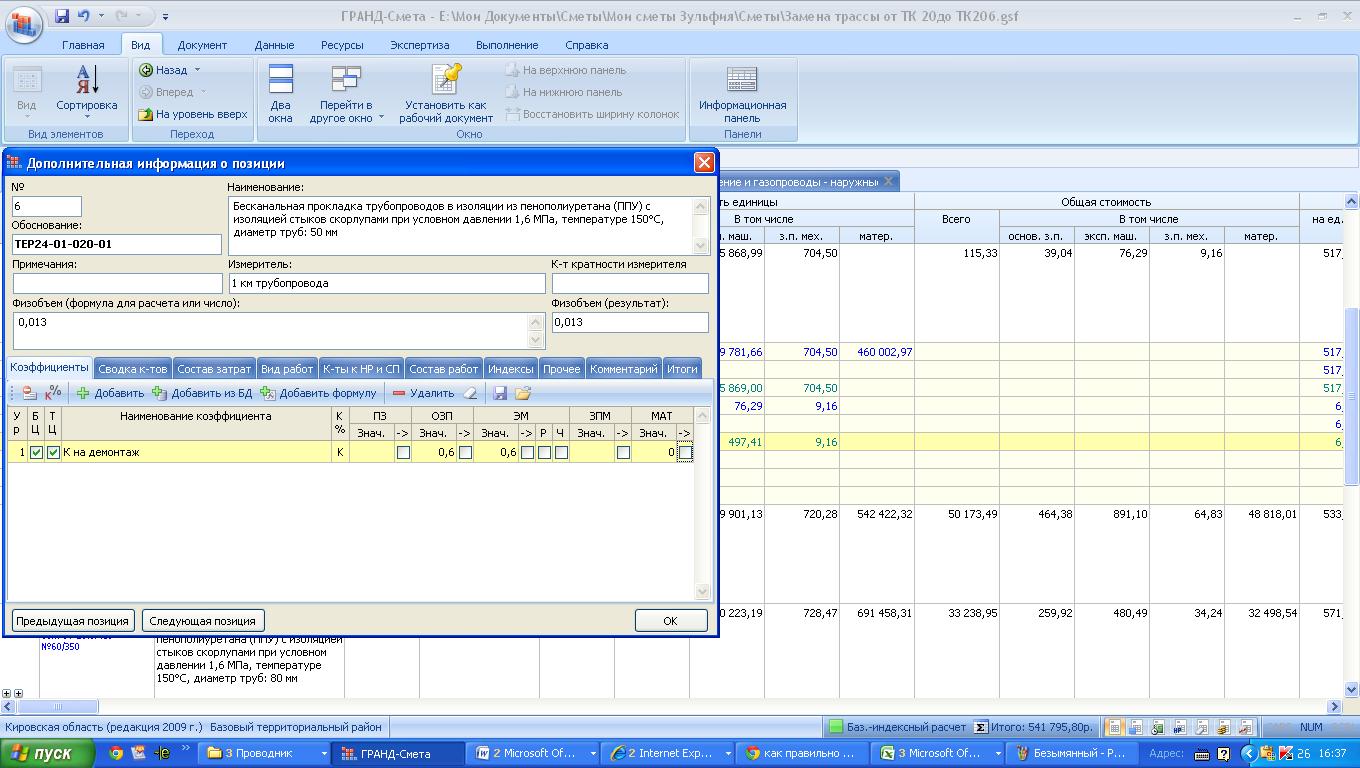Click the eraser icon next to Удалить

471,393
